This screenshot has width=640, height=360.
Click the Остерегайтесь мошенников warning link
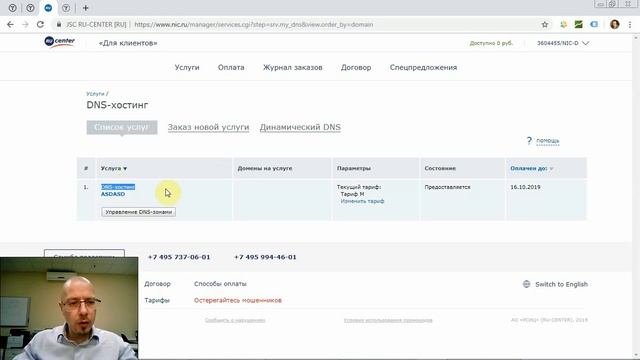coord(238,300)
